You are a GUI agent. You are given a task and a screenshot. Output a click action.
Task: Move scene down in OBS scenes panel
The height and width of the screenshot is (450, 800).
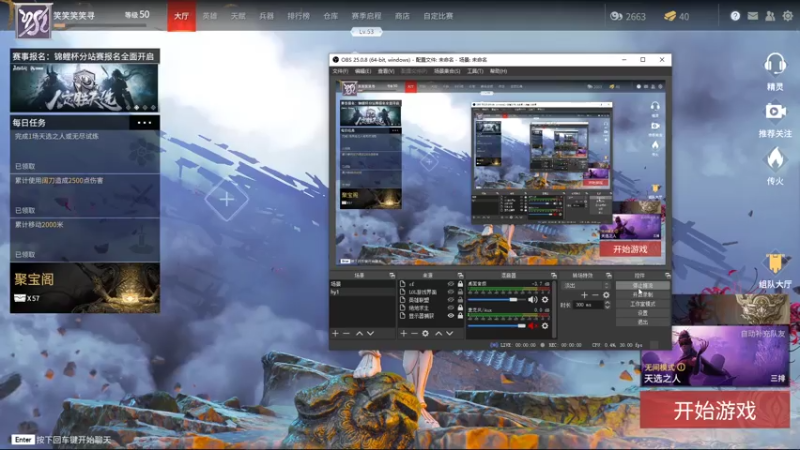click(x=371, y=333)
